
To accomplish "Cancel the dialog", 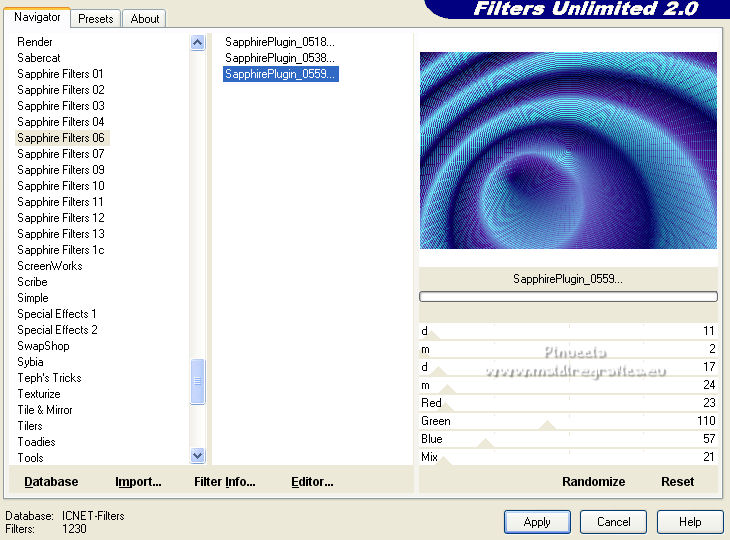I will (614, 522).
